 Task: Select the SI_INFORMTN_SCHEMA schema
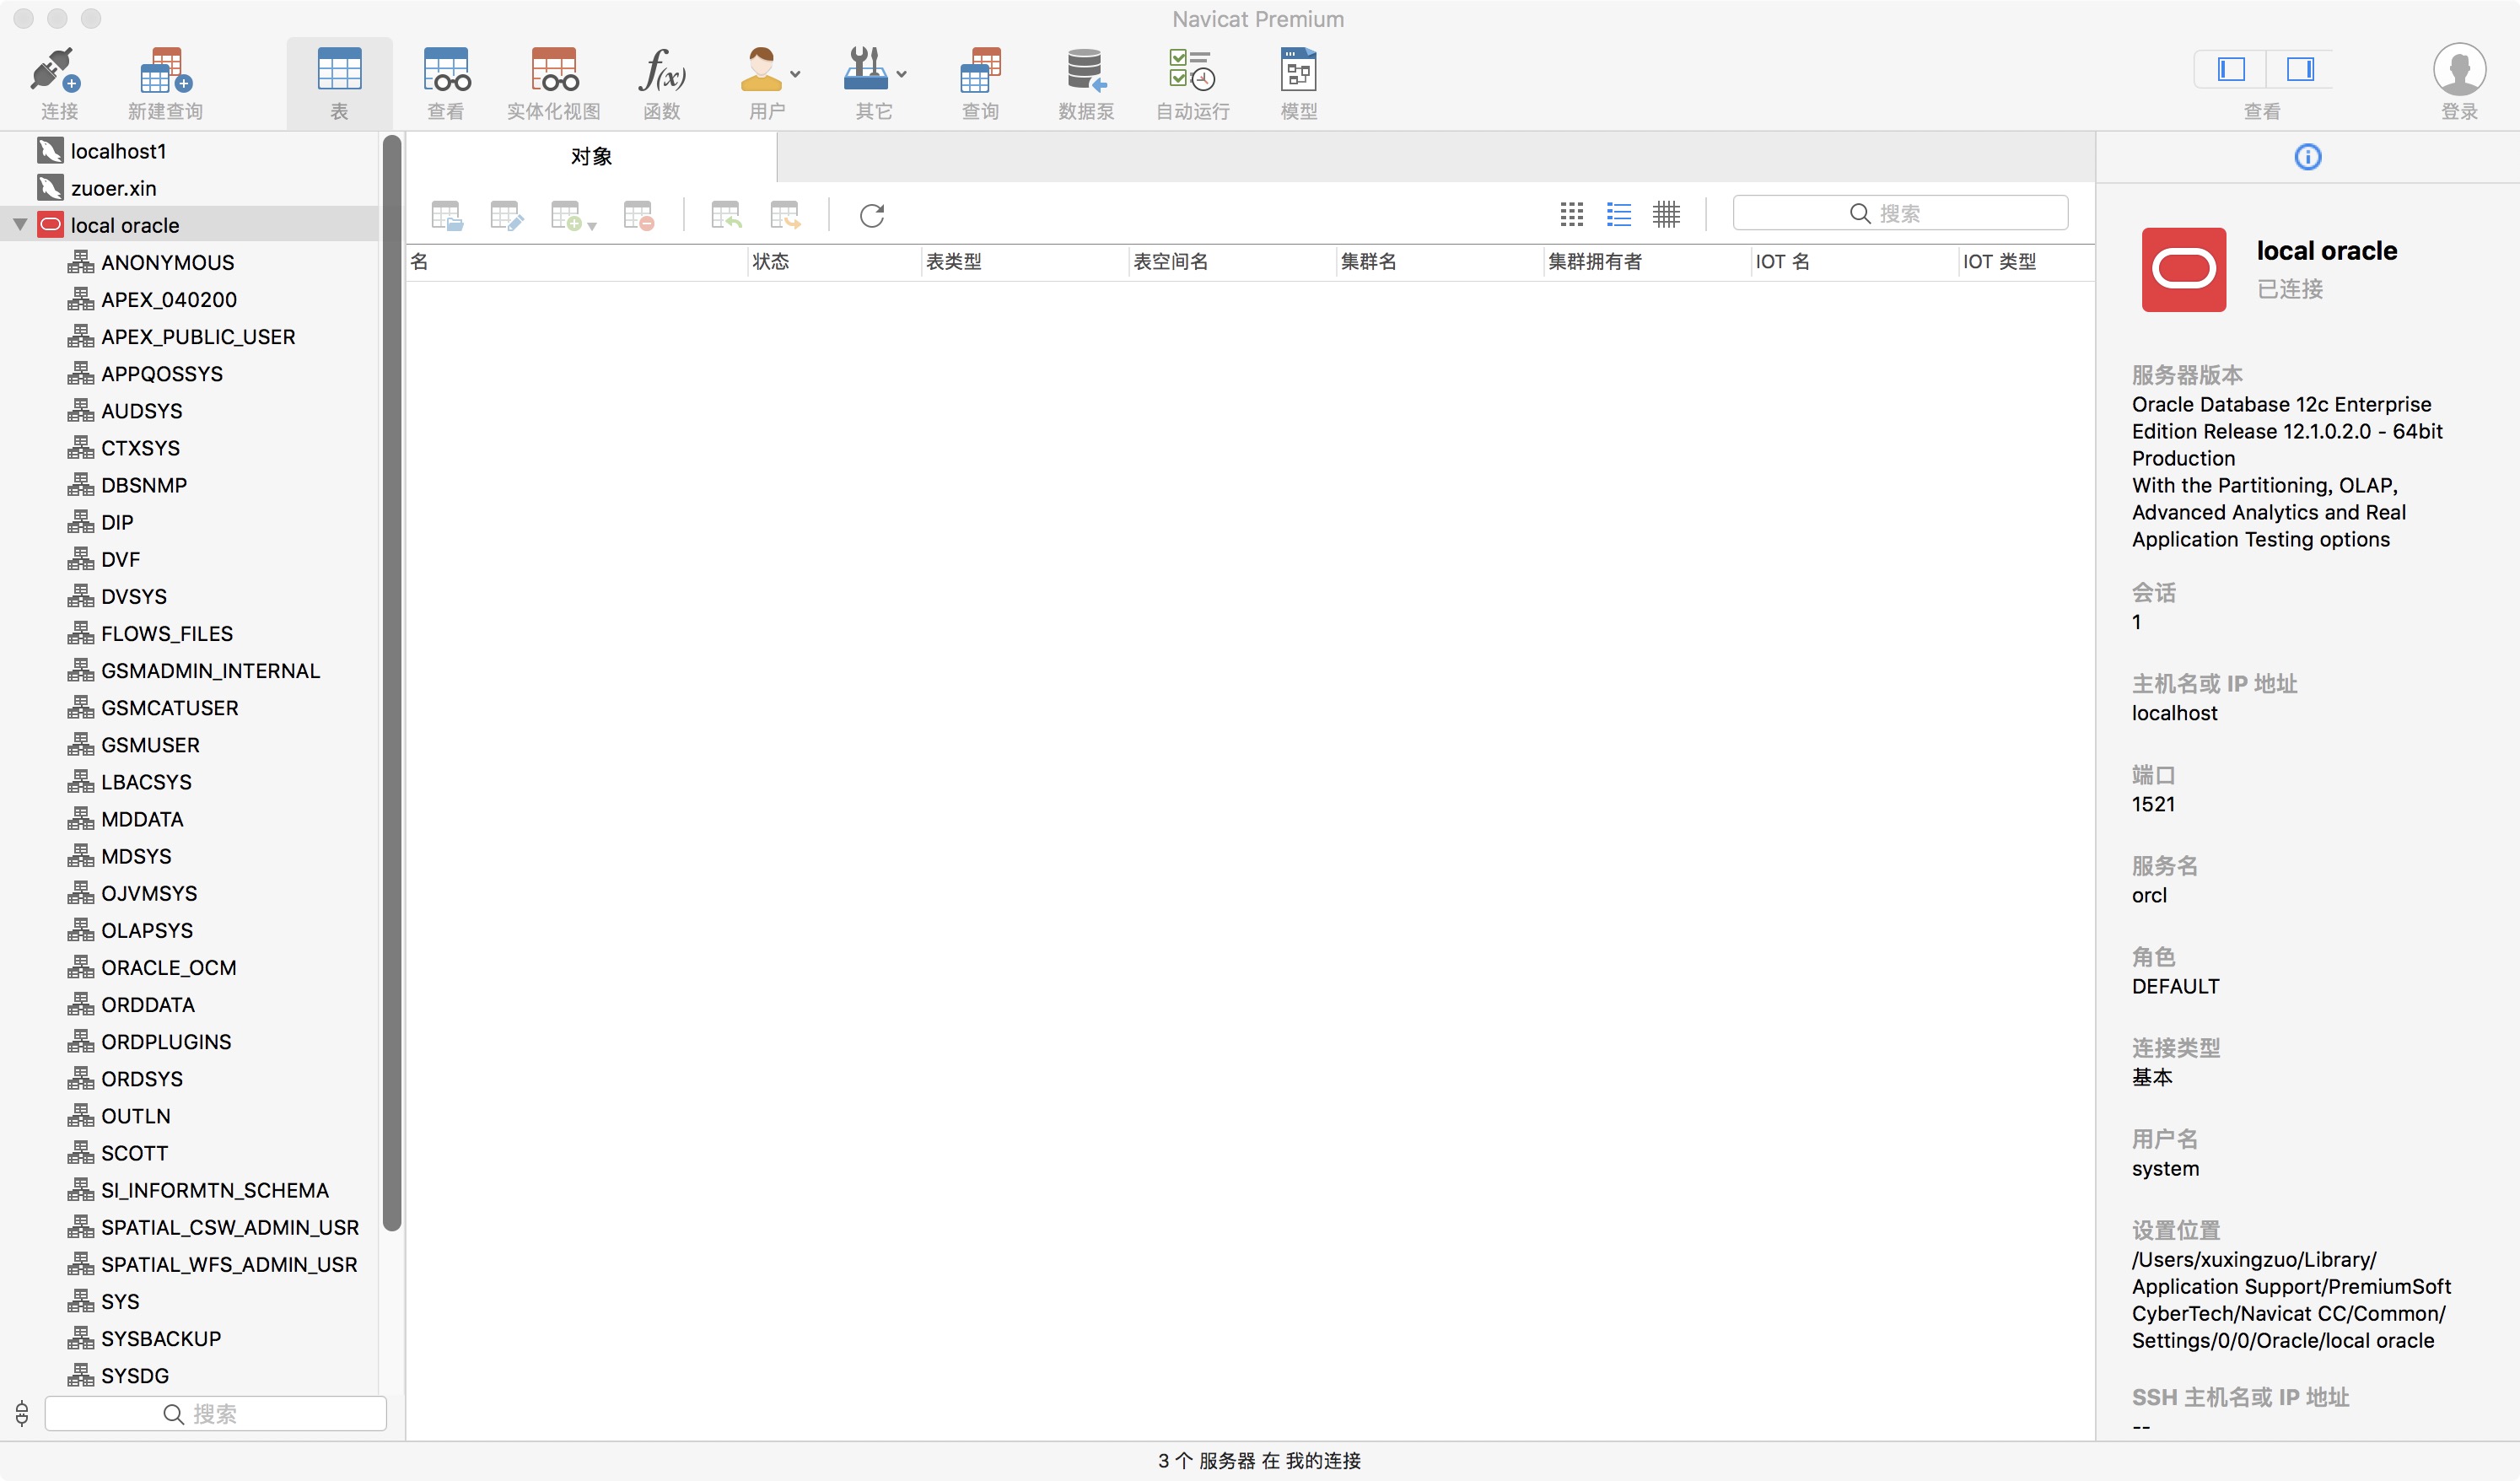click(x=214, y=1190)
